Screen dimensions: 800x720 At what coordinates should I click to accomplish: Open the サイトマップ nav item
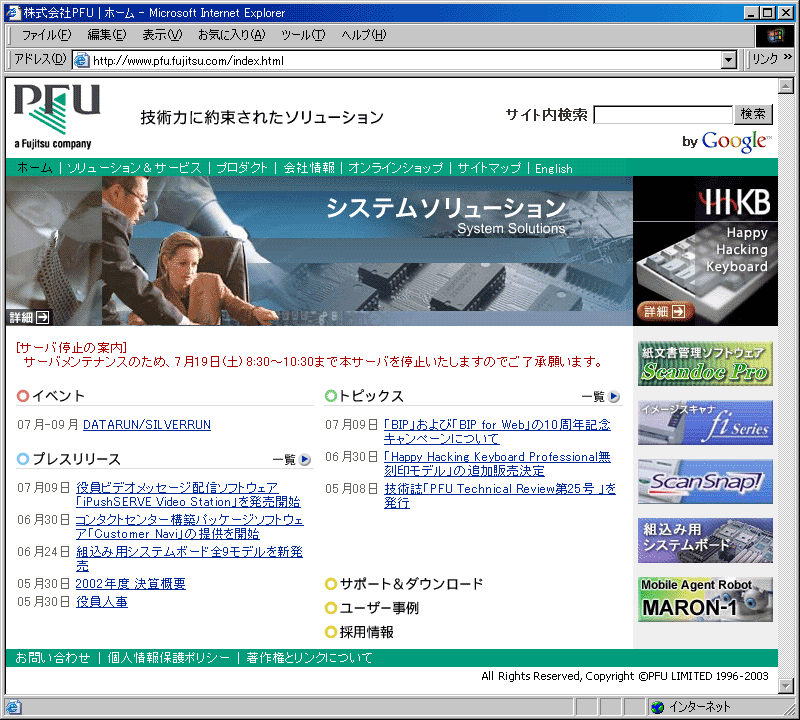489,168
